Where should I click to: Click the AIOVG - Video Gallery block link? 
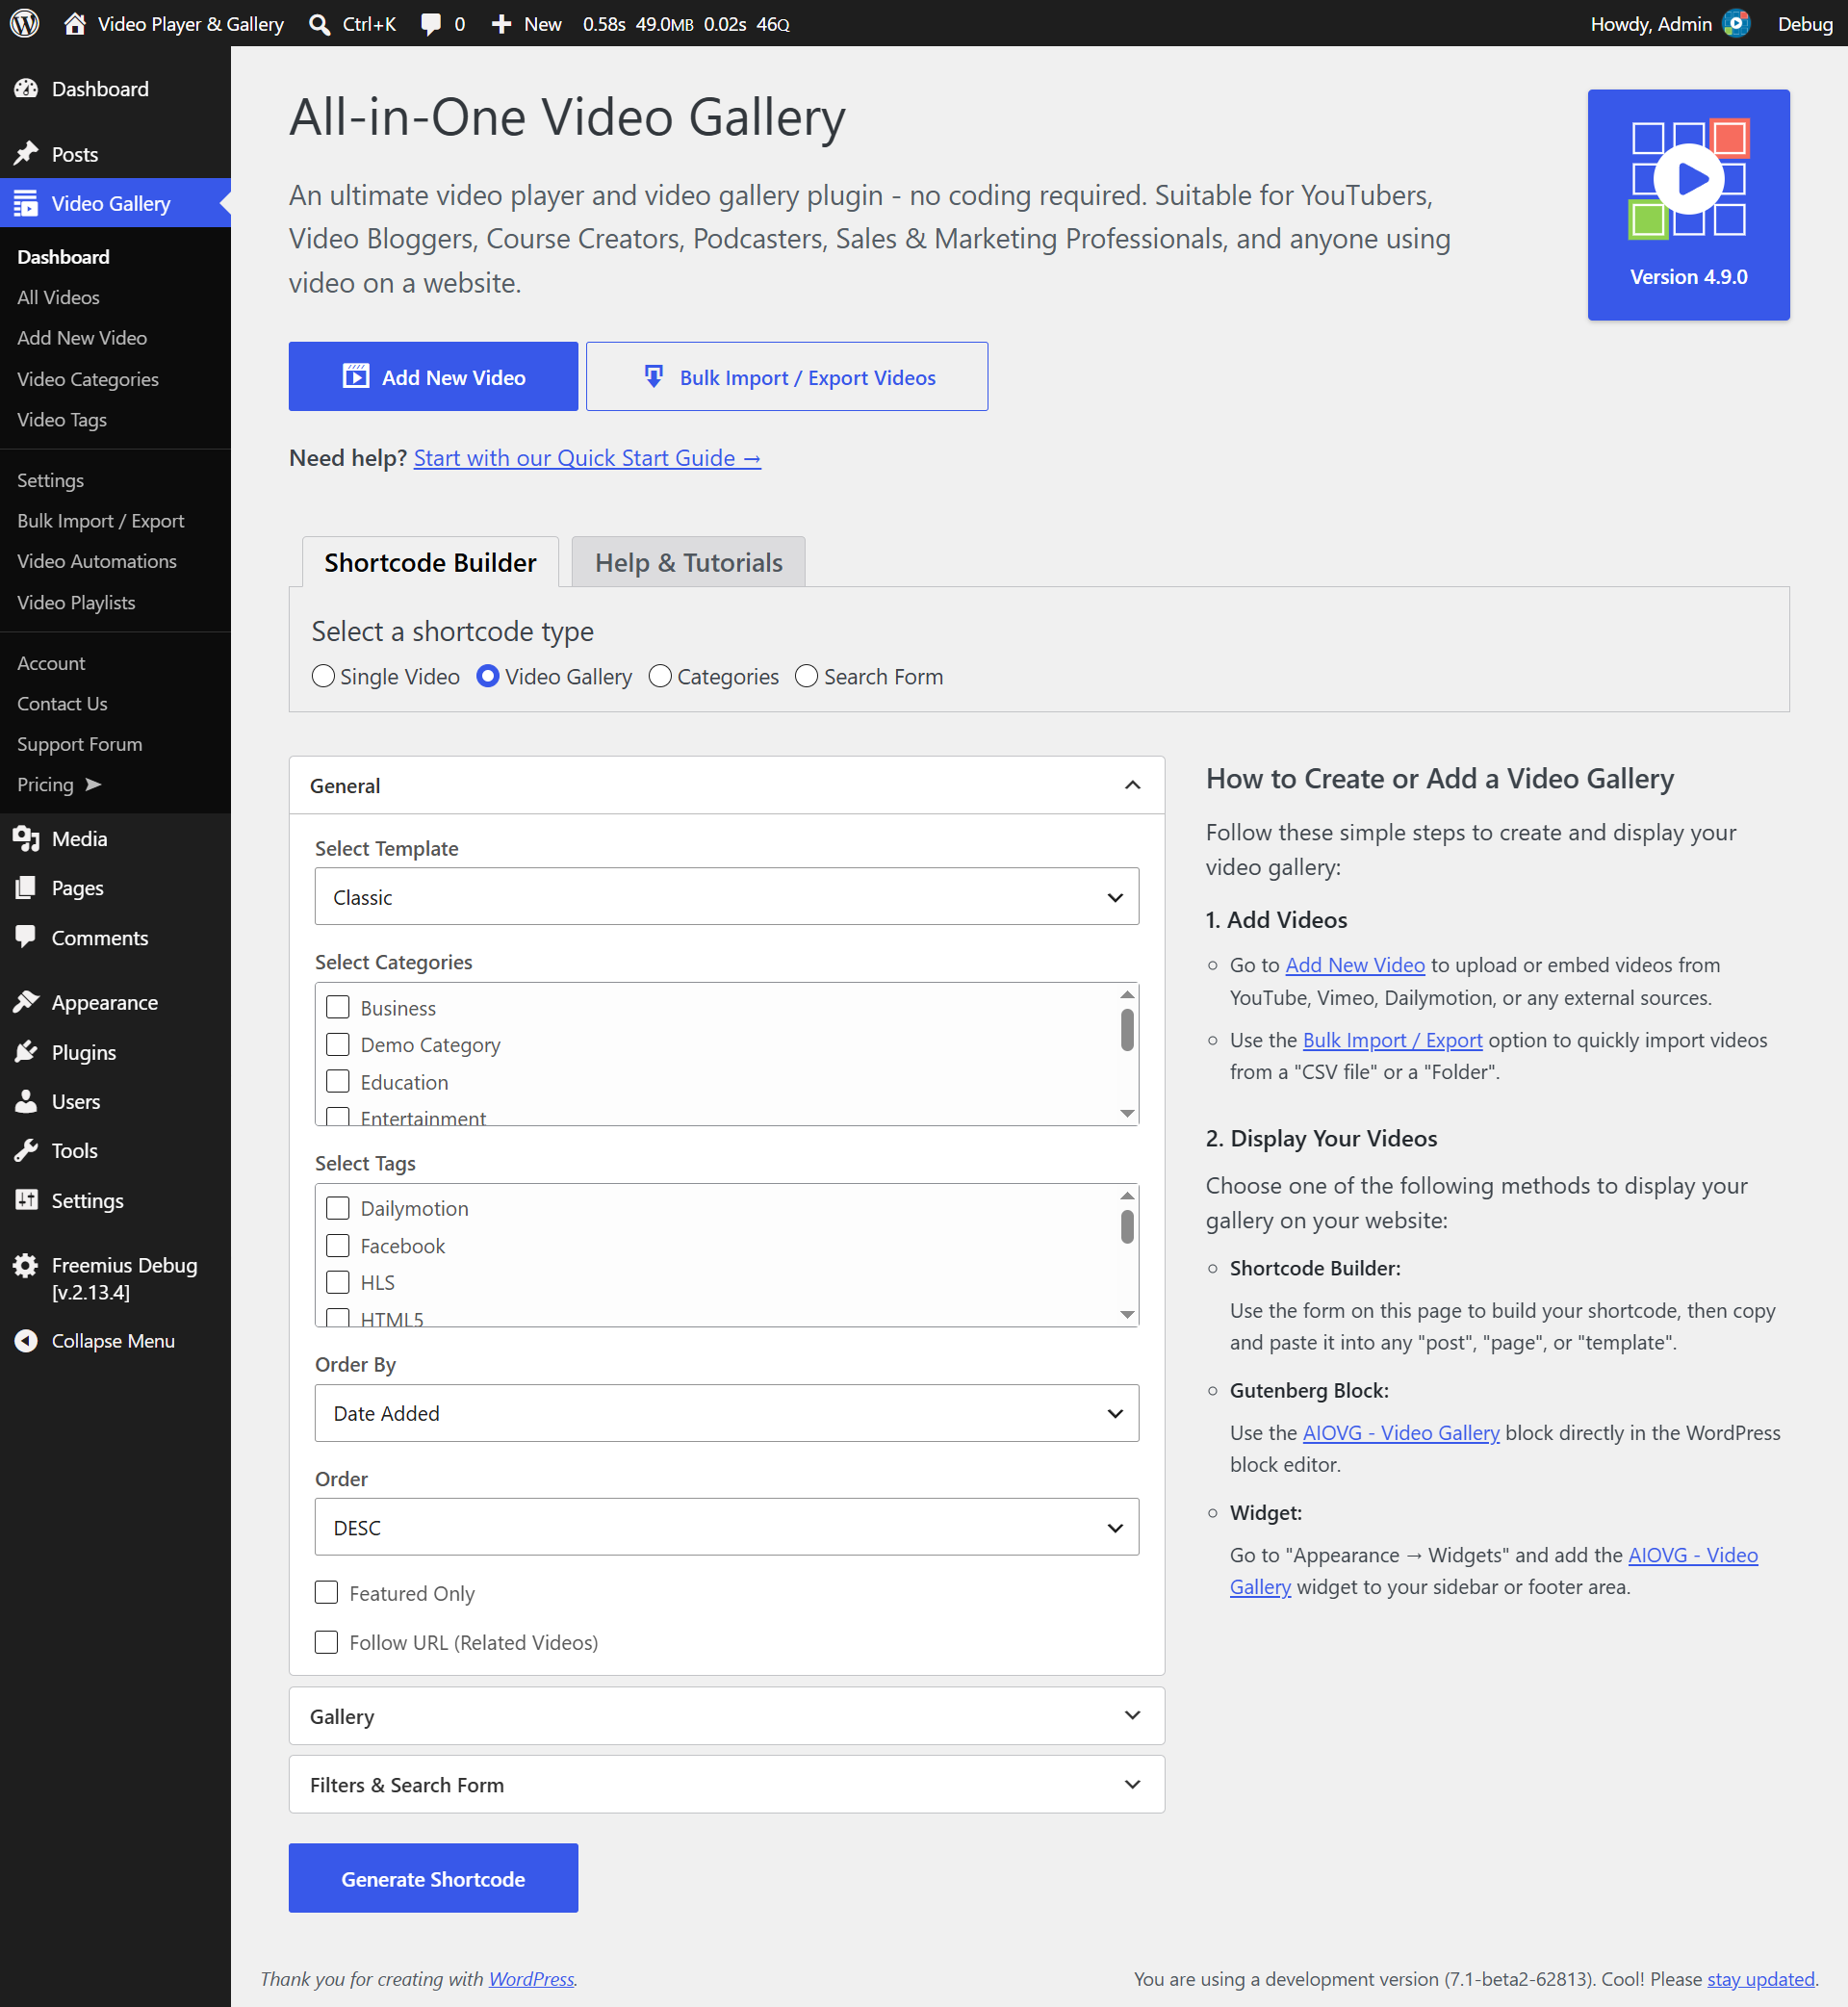(x=1401, y=1433)
